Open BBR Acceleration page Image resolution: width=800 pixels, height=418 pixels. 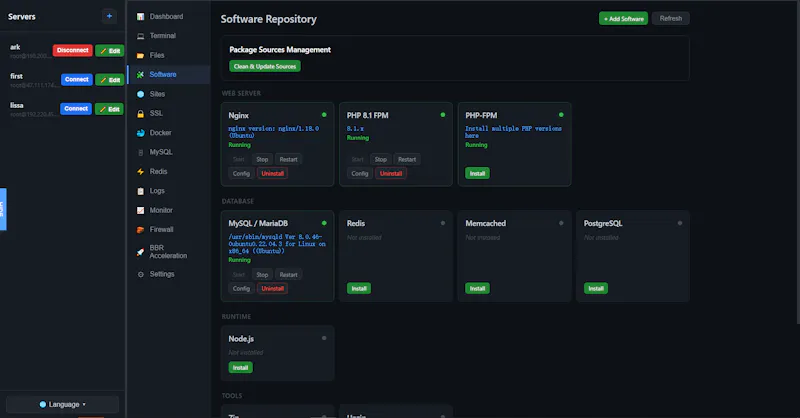[x=168, y=252]
